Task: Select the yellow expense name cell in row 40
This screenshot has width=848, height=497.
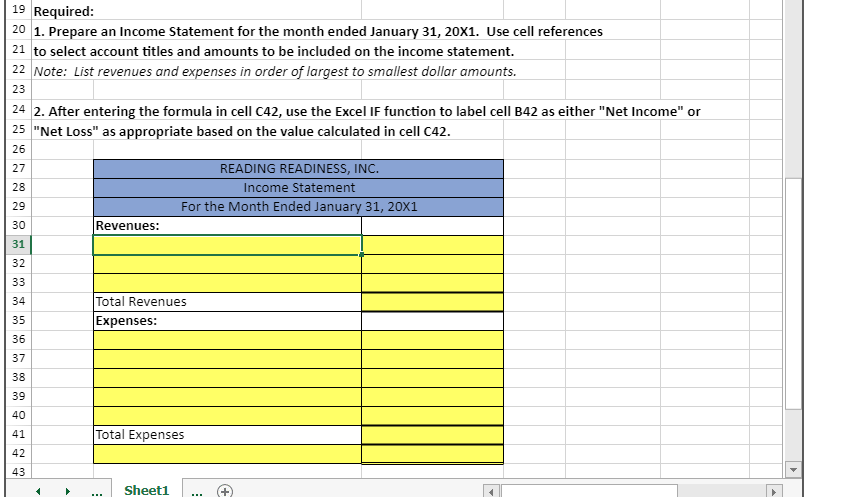Action: point(227,415)
